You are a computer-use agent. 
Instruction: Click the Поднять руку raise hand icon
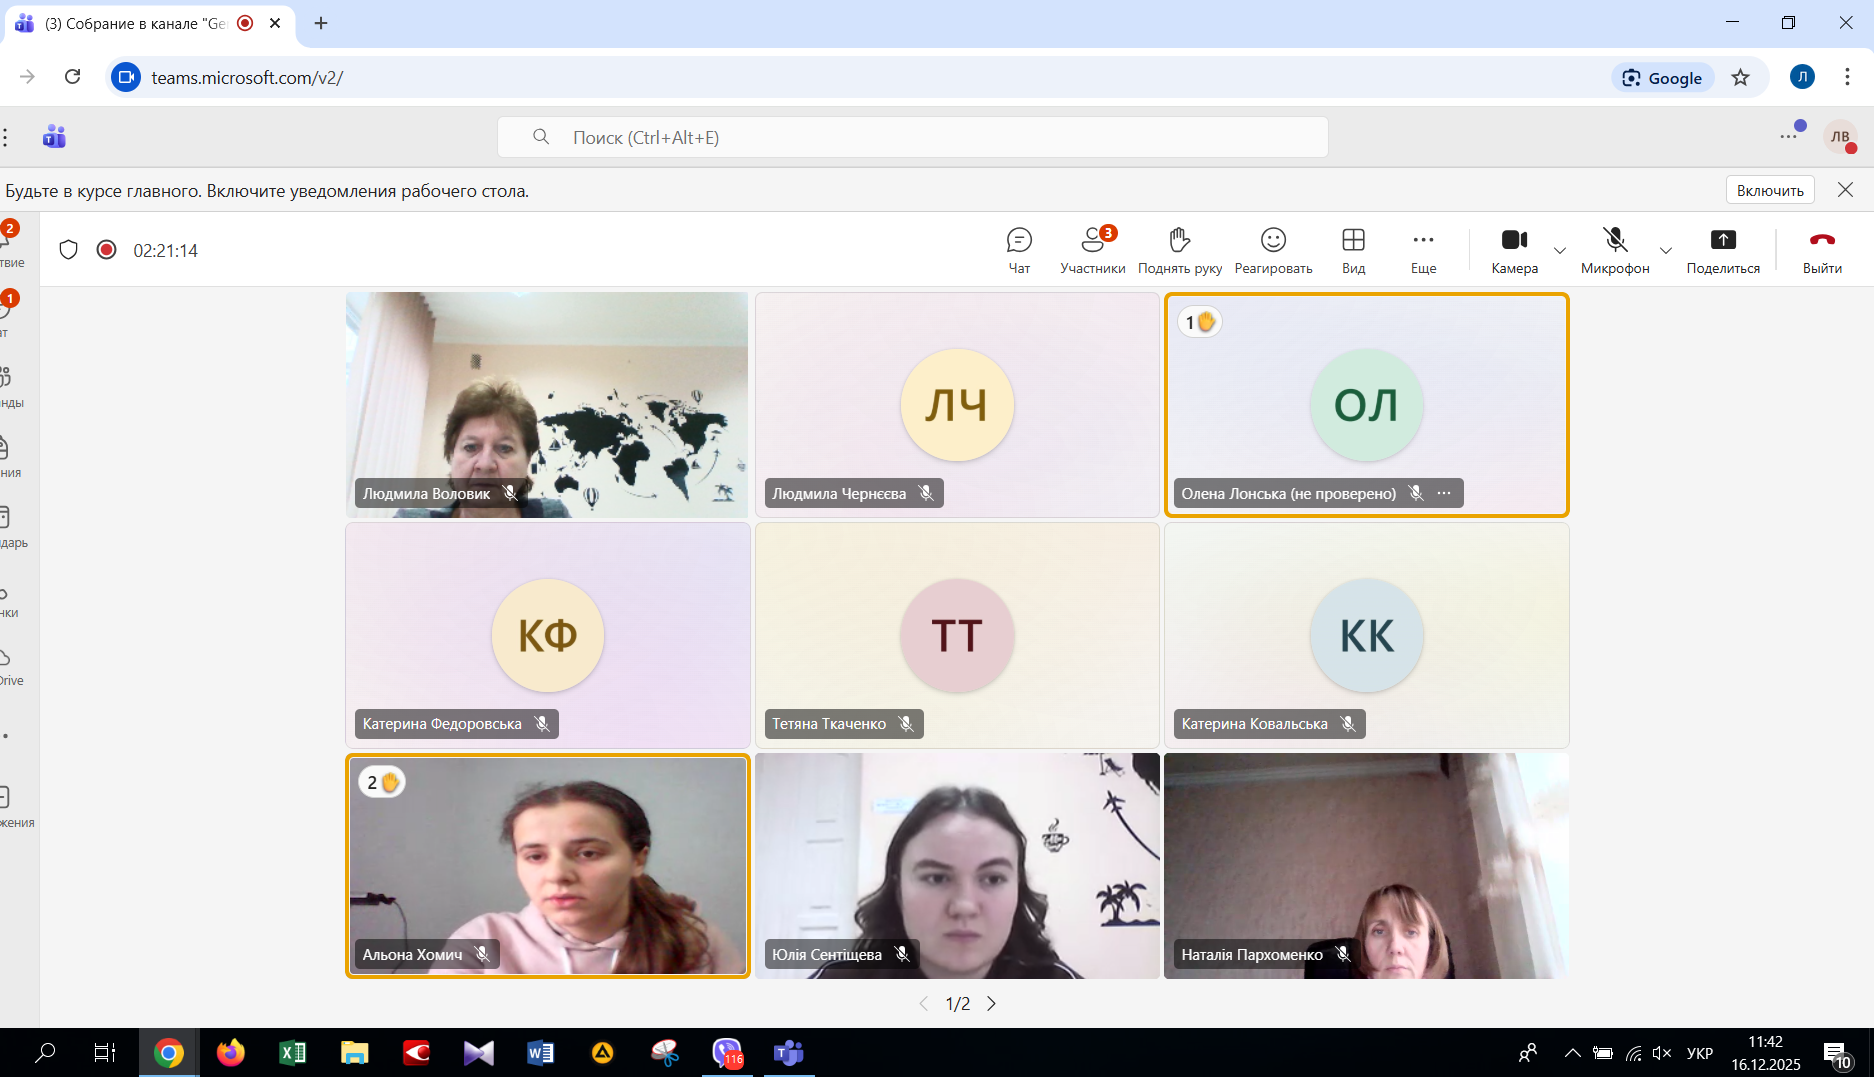click(1179, 250)
